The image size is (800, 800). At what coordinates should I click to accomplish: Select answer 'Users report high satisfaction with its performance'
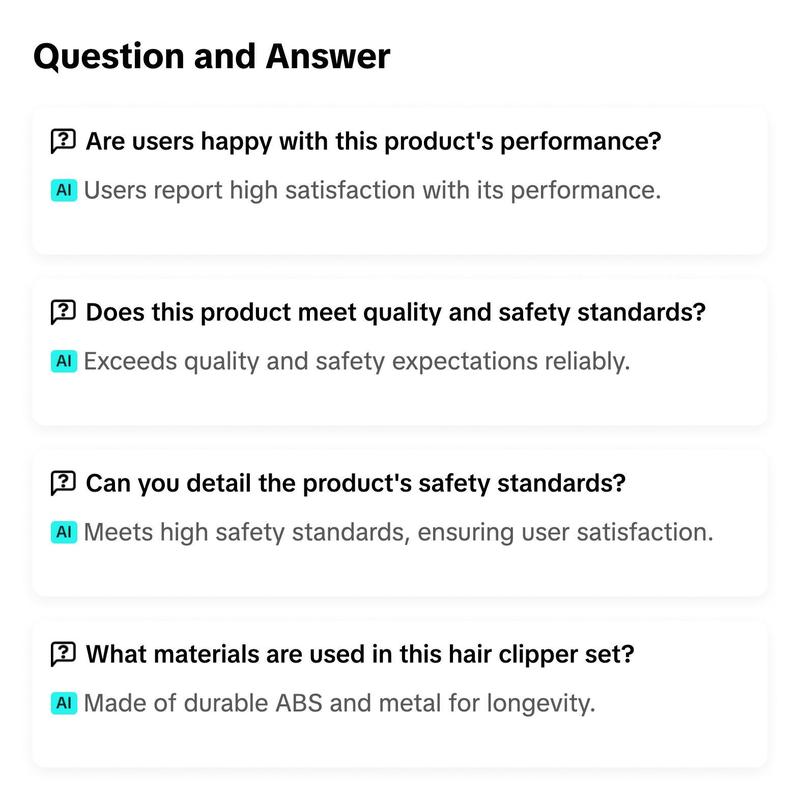pyautogui.click(x=372, y=190)
